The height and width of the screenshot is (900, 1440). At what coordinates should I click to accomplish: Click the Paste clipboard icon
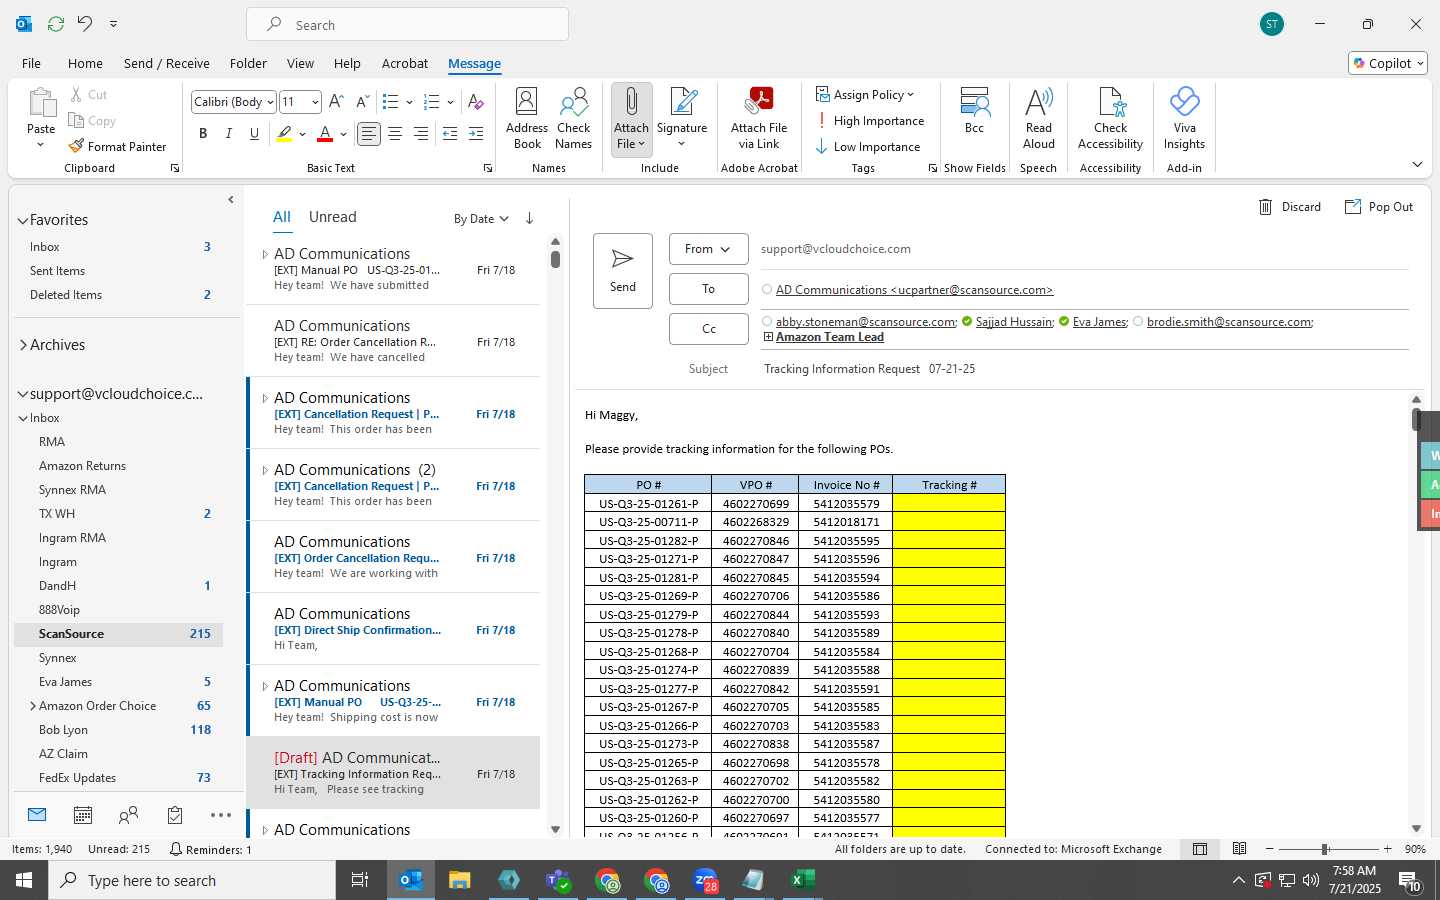click(x=41, y=103)
